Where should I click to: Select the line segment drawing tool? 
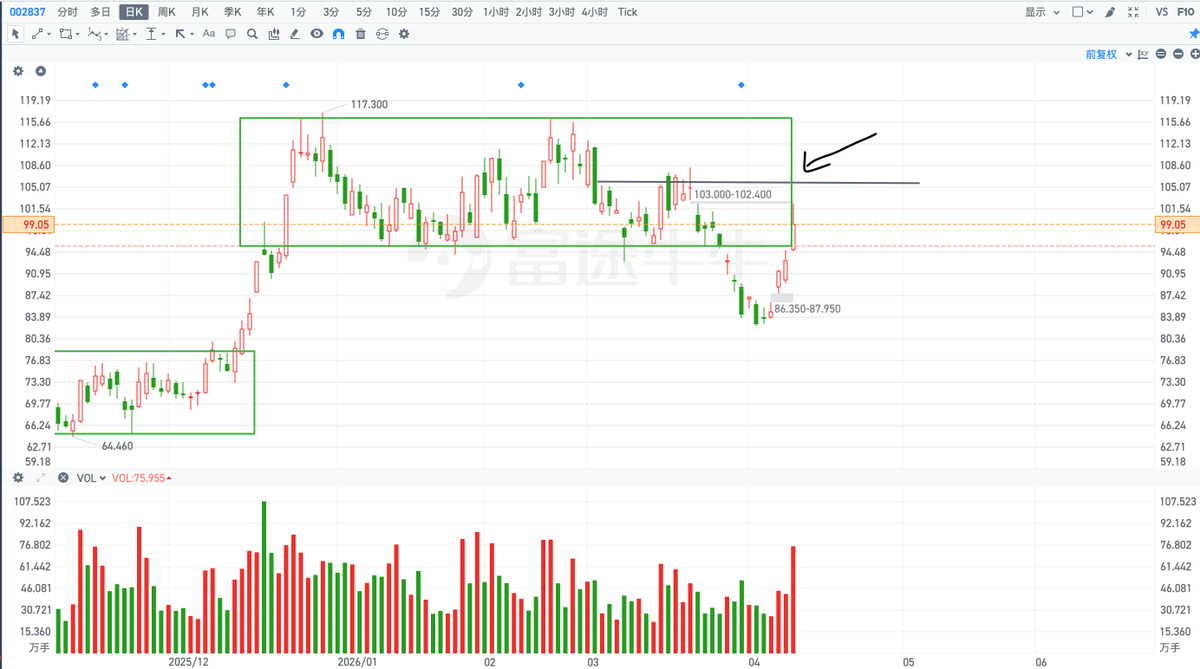(36, 34)
